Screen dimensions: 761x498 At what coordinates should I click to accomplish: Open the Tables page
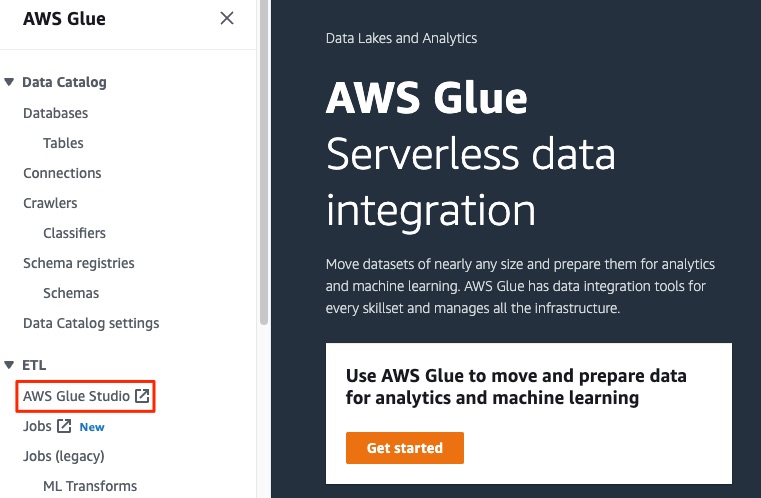pyautogui.click(x=63, y=143)
